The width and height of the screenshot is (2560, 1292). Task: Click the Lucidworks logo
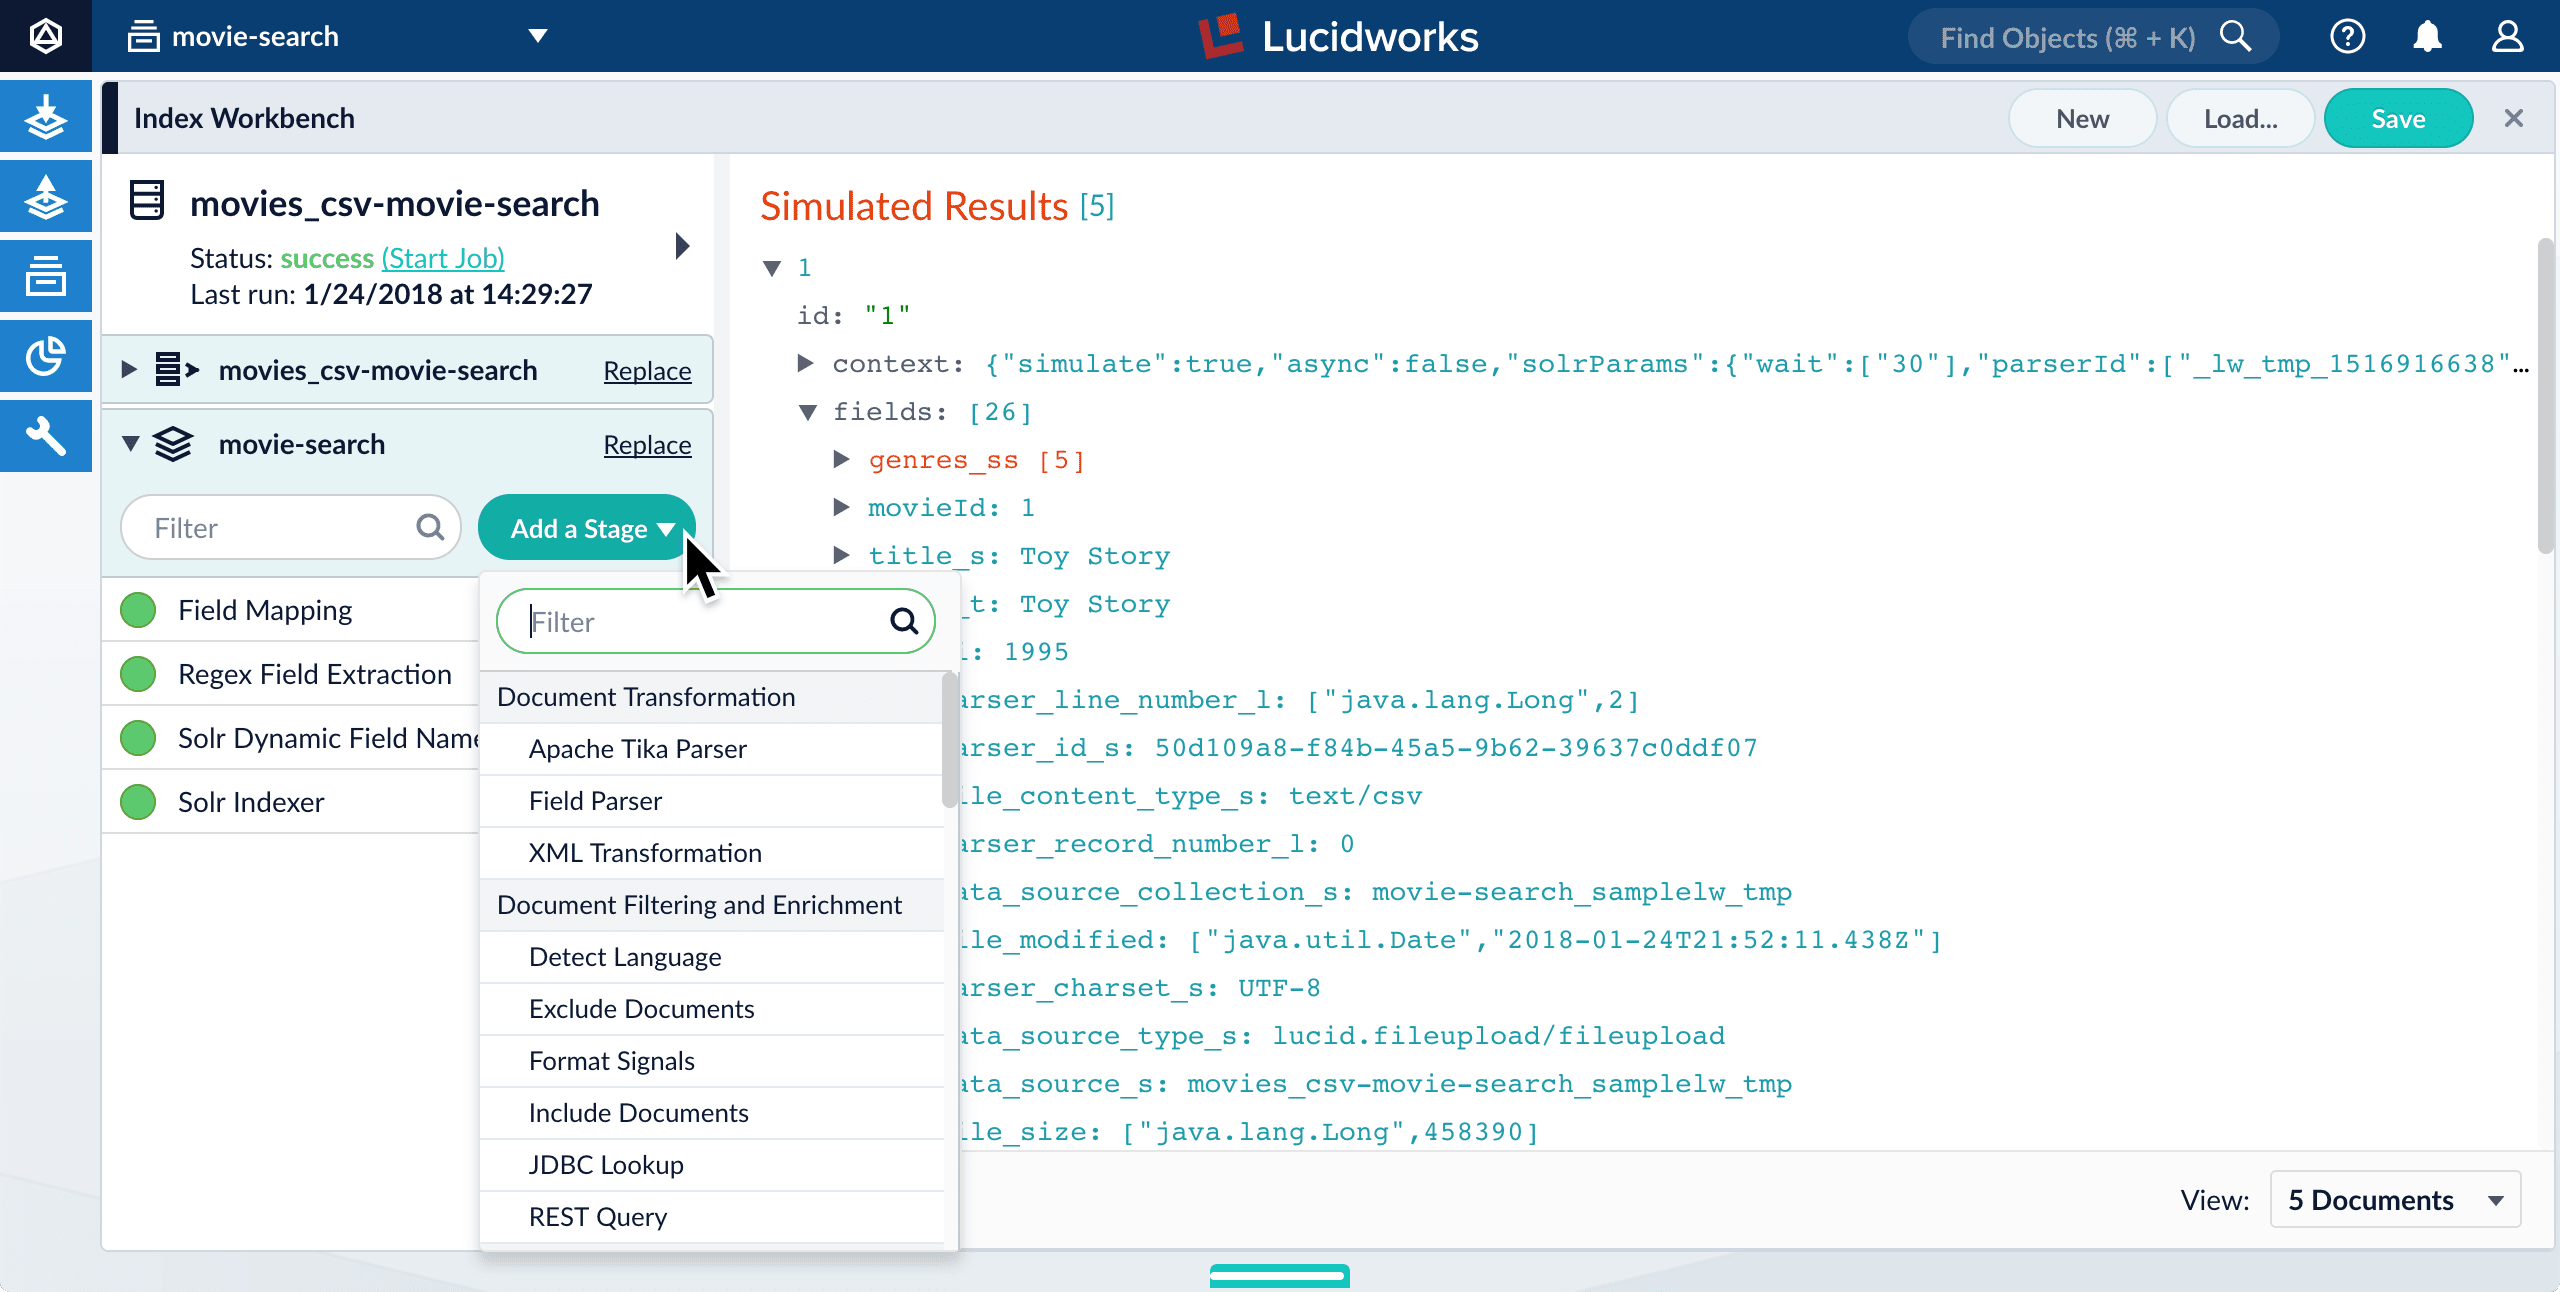click(1338, 37)
